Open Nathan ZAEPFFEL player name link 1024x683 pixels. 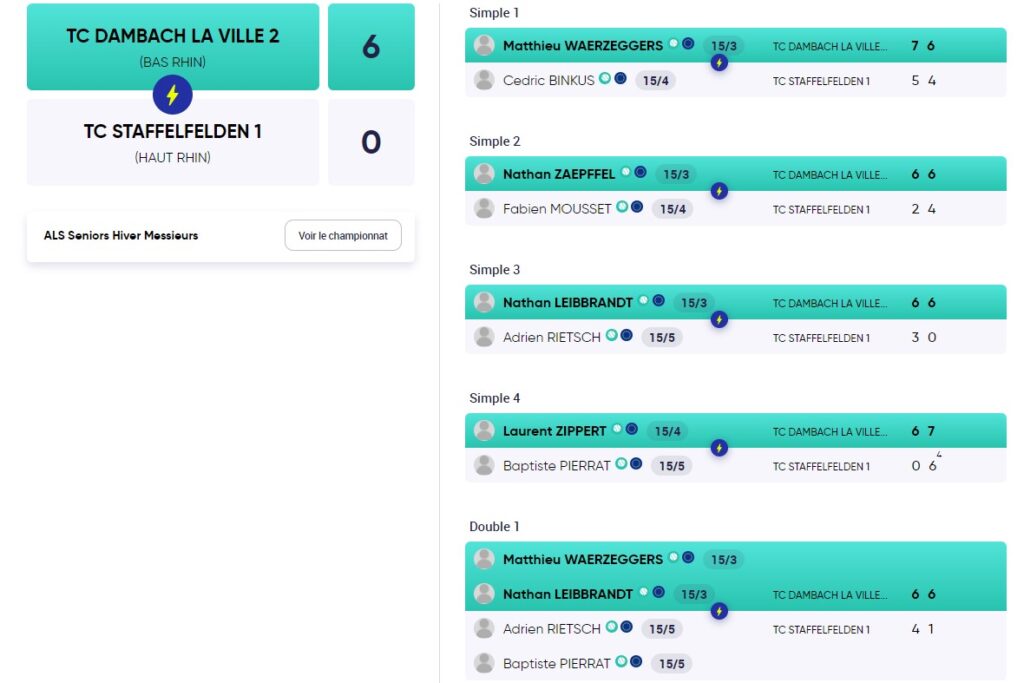pyautogui.click(x=559, y=174)
